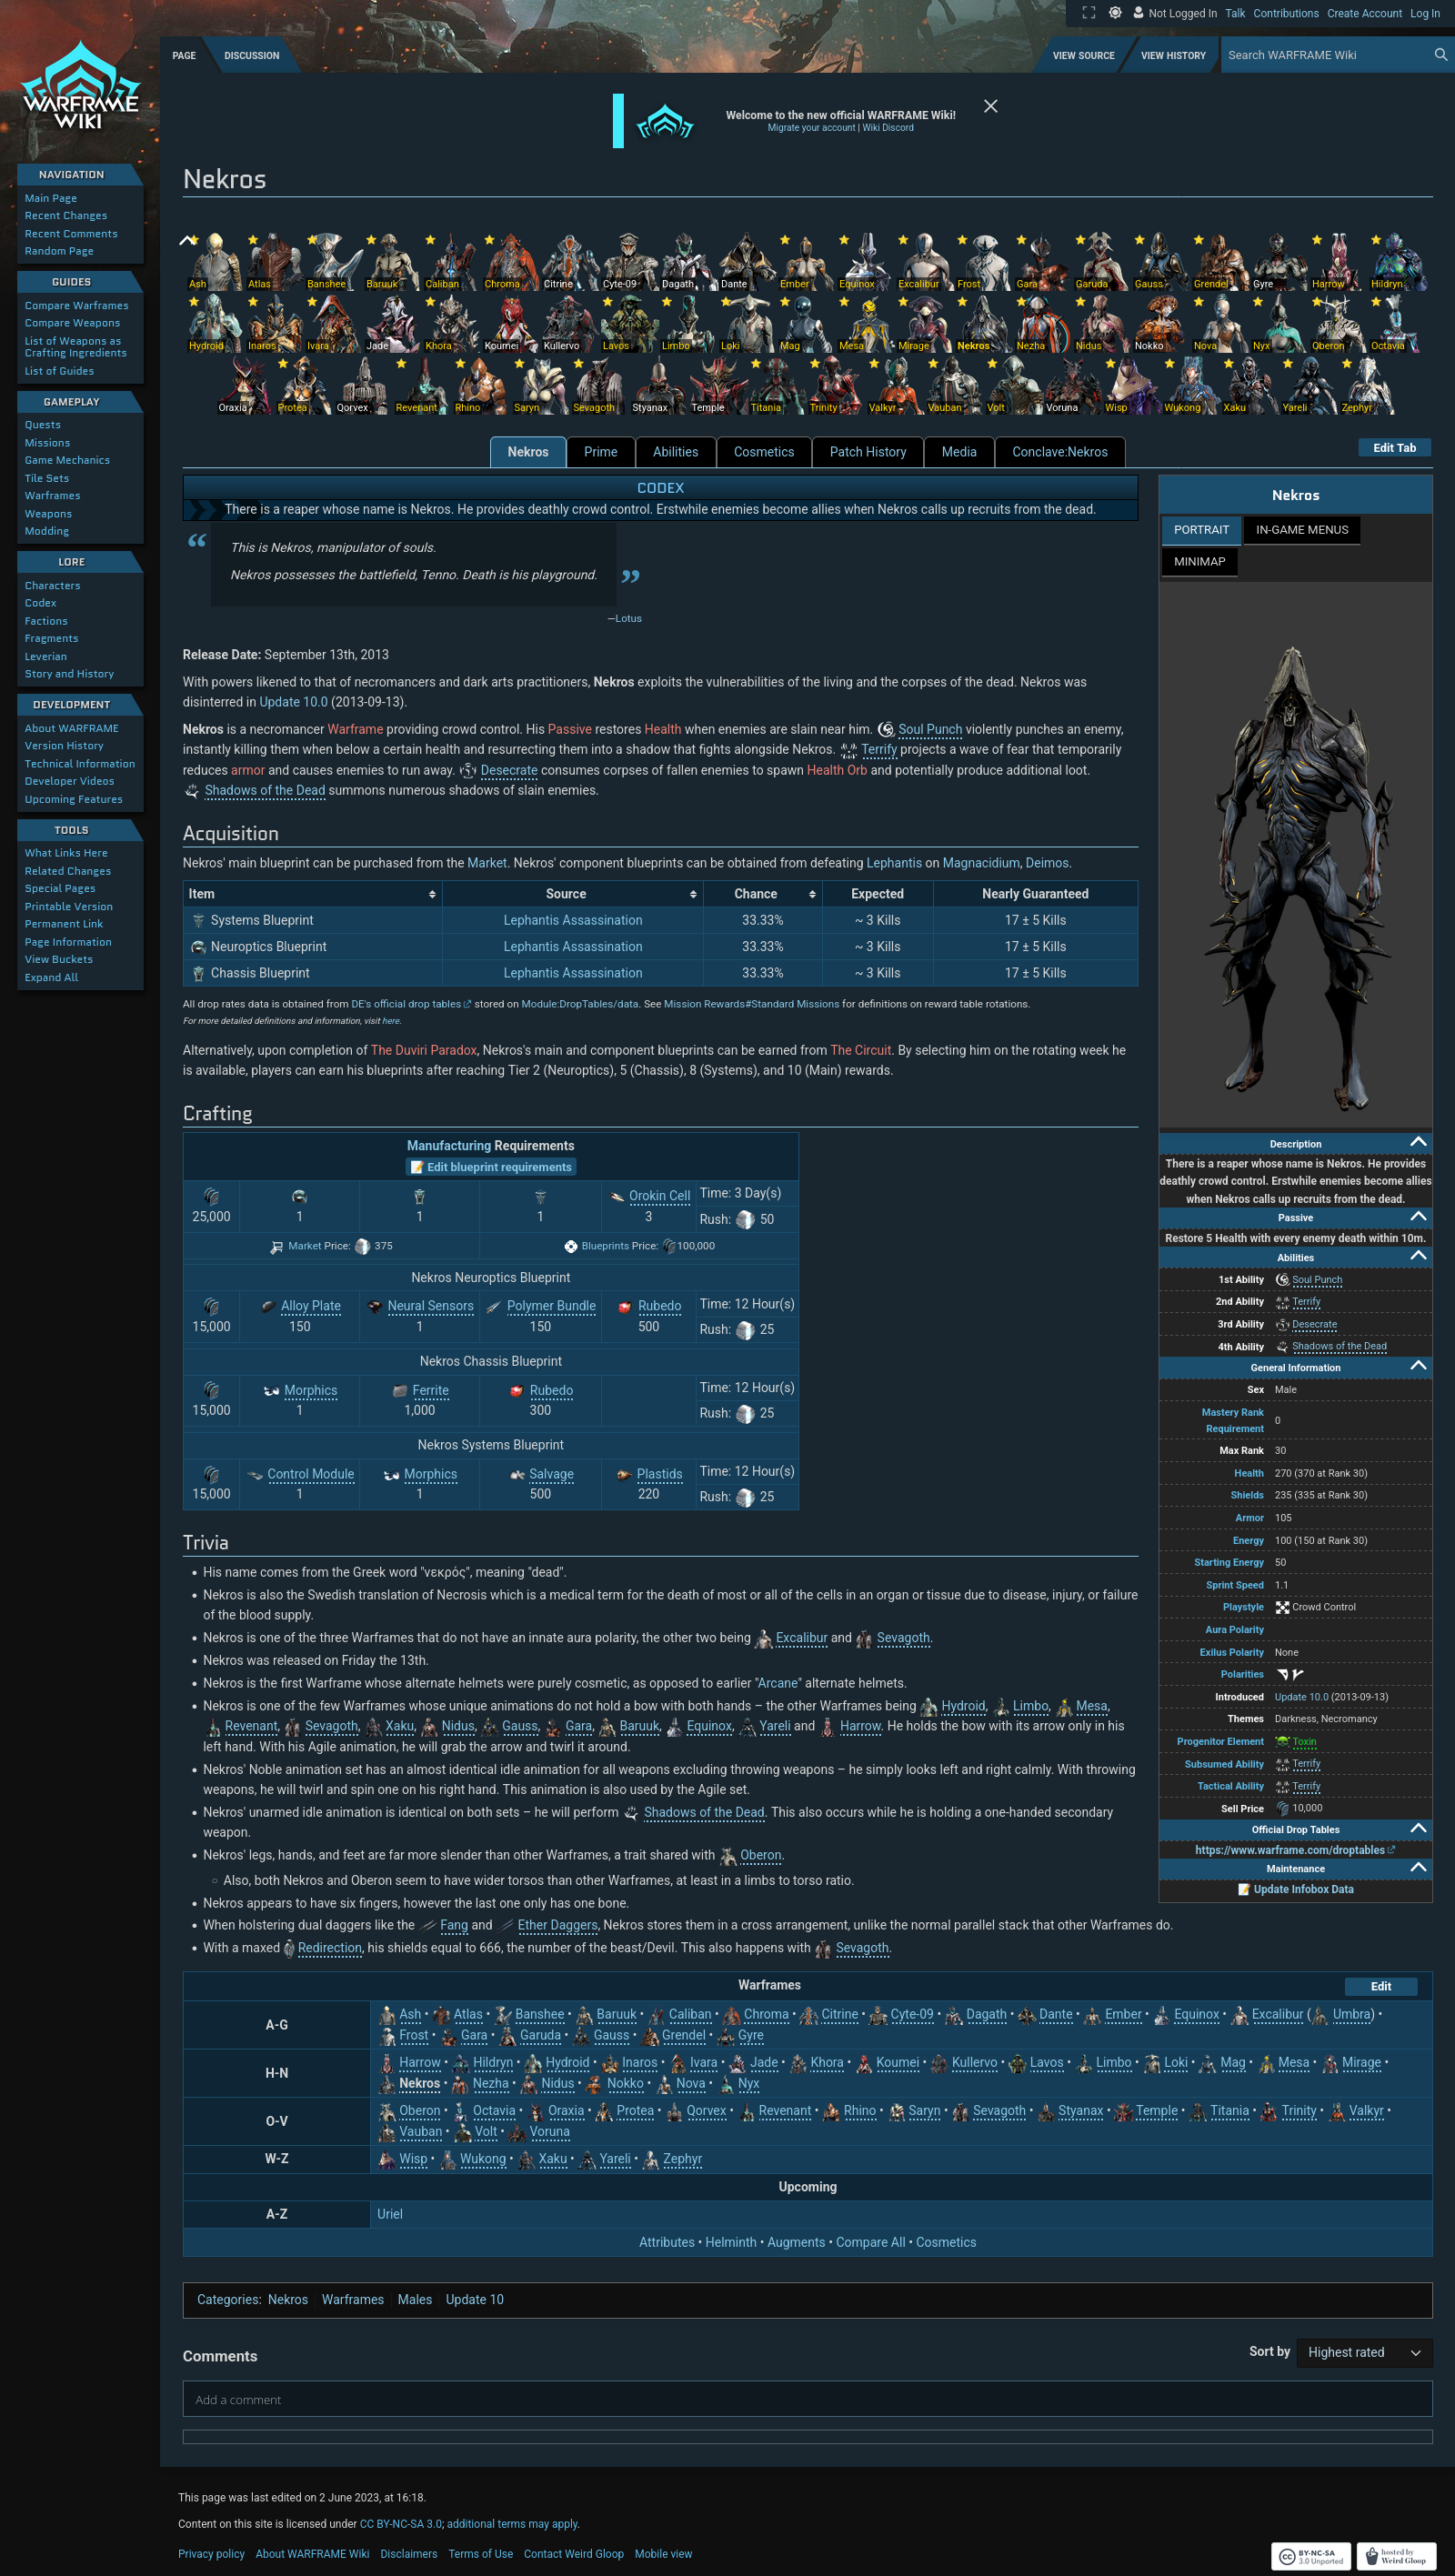Image resolution: width=1455 pixels, height=2576 pixels.
Task: Collapse the warframe gallery with the top-left chevron
Action: point(187,240)
